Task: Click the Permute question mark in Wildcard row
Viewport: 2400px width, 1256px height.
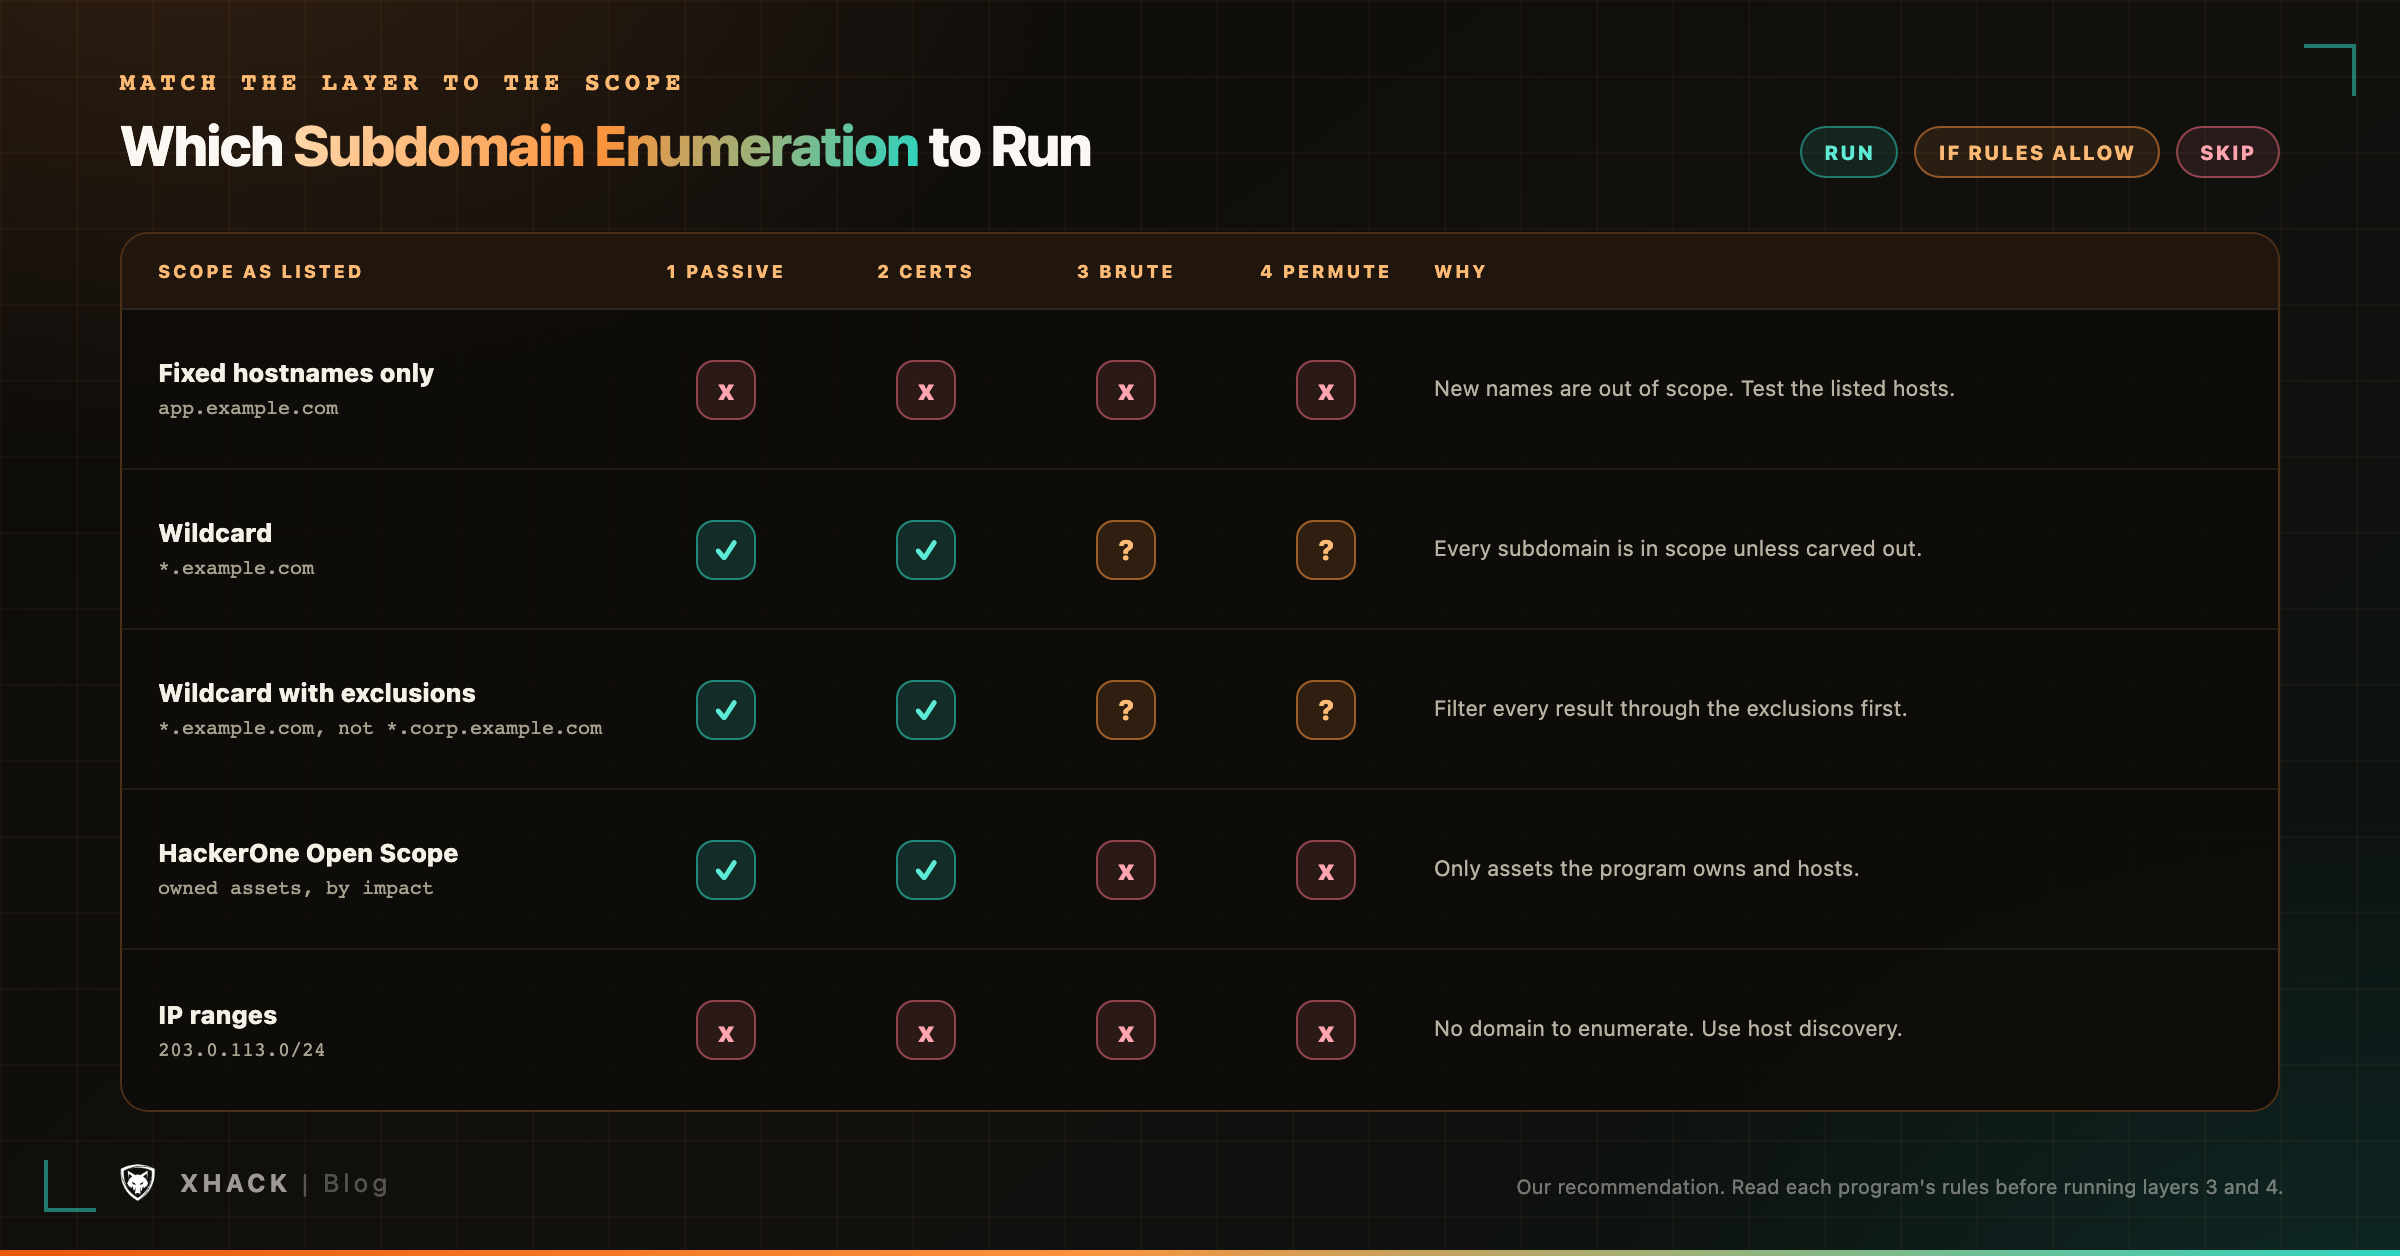Action: click(x=1326, y=550)
